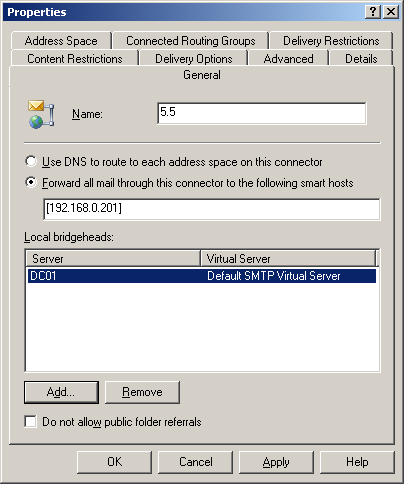
Task: Open the Address Space tab
Action: click(61, 41)
